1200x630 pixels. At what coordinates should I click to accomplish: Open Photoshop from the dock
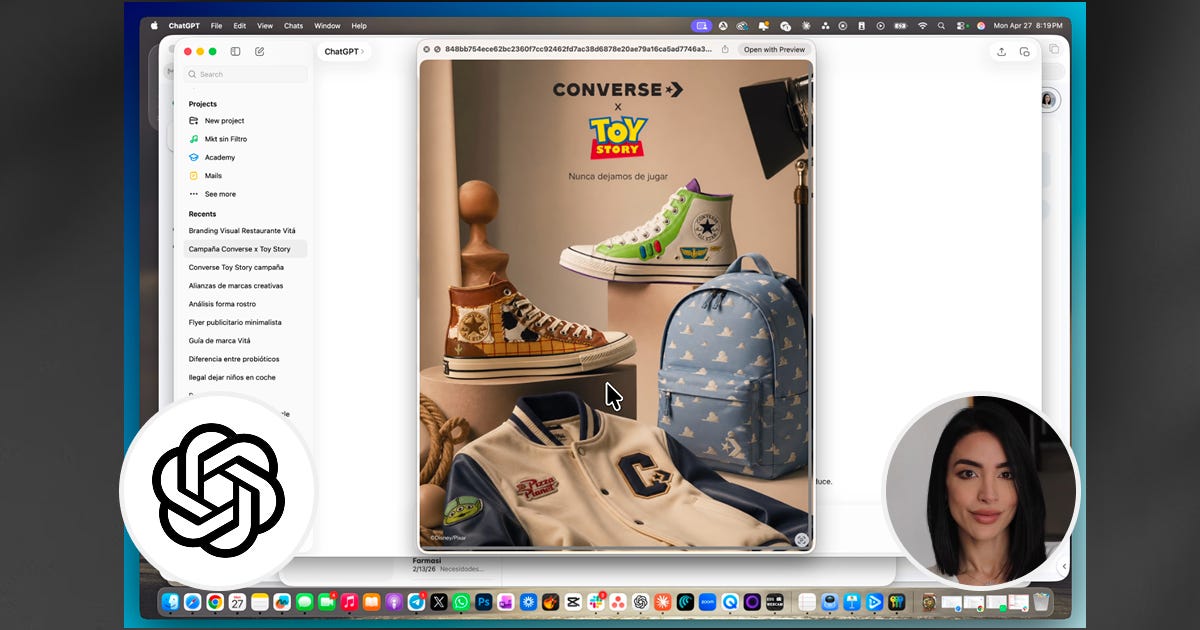pyautogui.click(x=483, y=602)
